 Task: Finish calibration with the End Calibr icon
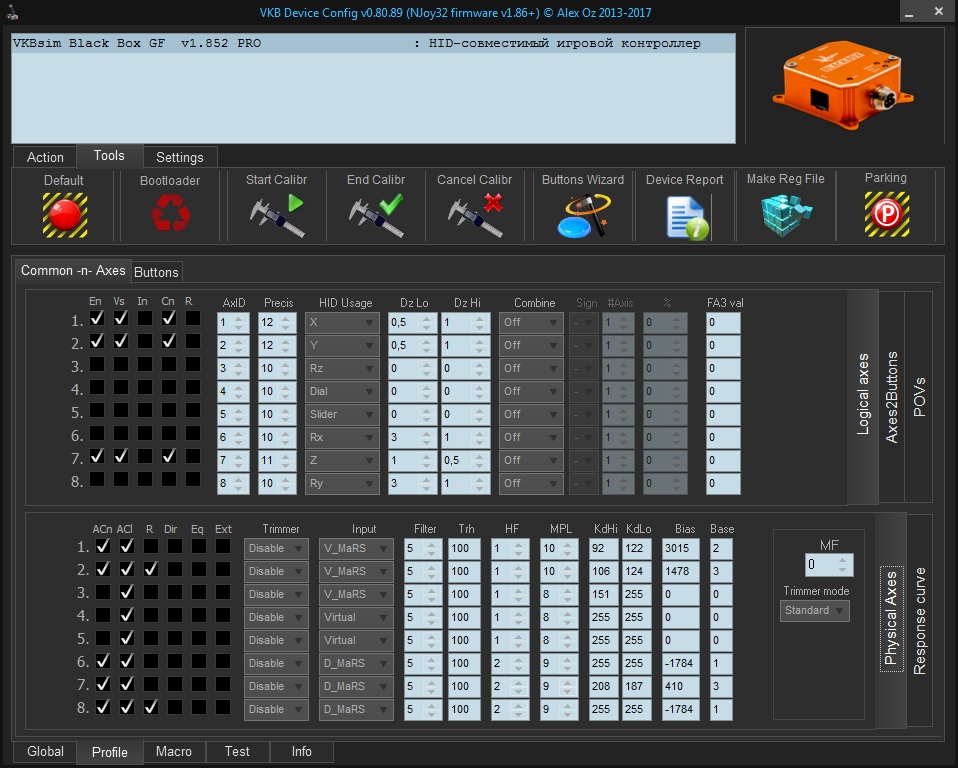click(x=376, y=215)
